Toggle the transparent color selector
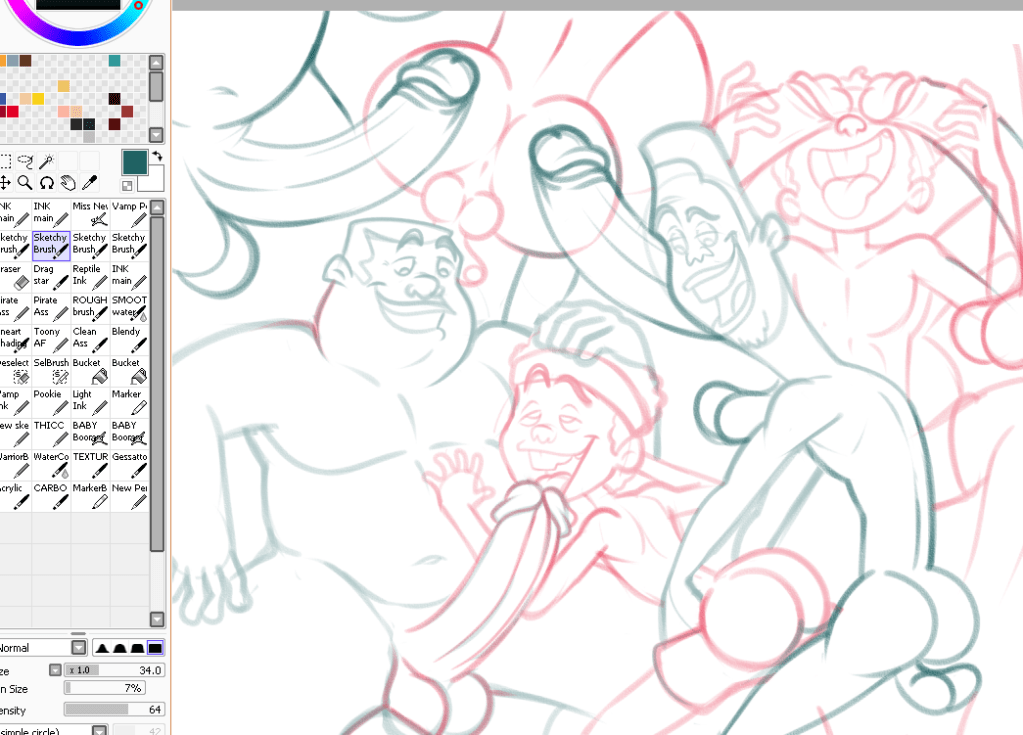Viewport: 1023px width, 735px height. [126, 184]
